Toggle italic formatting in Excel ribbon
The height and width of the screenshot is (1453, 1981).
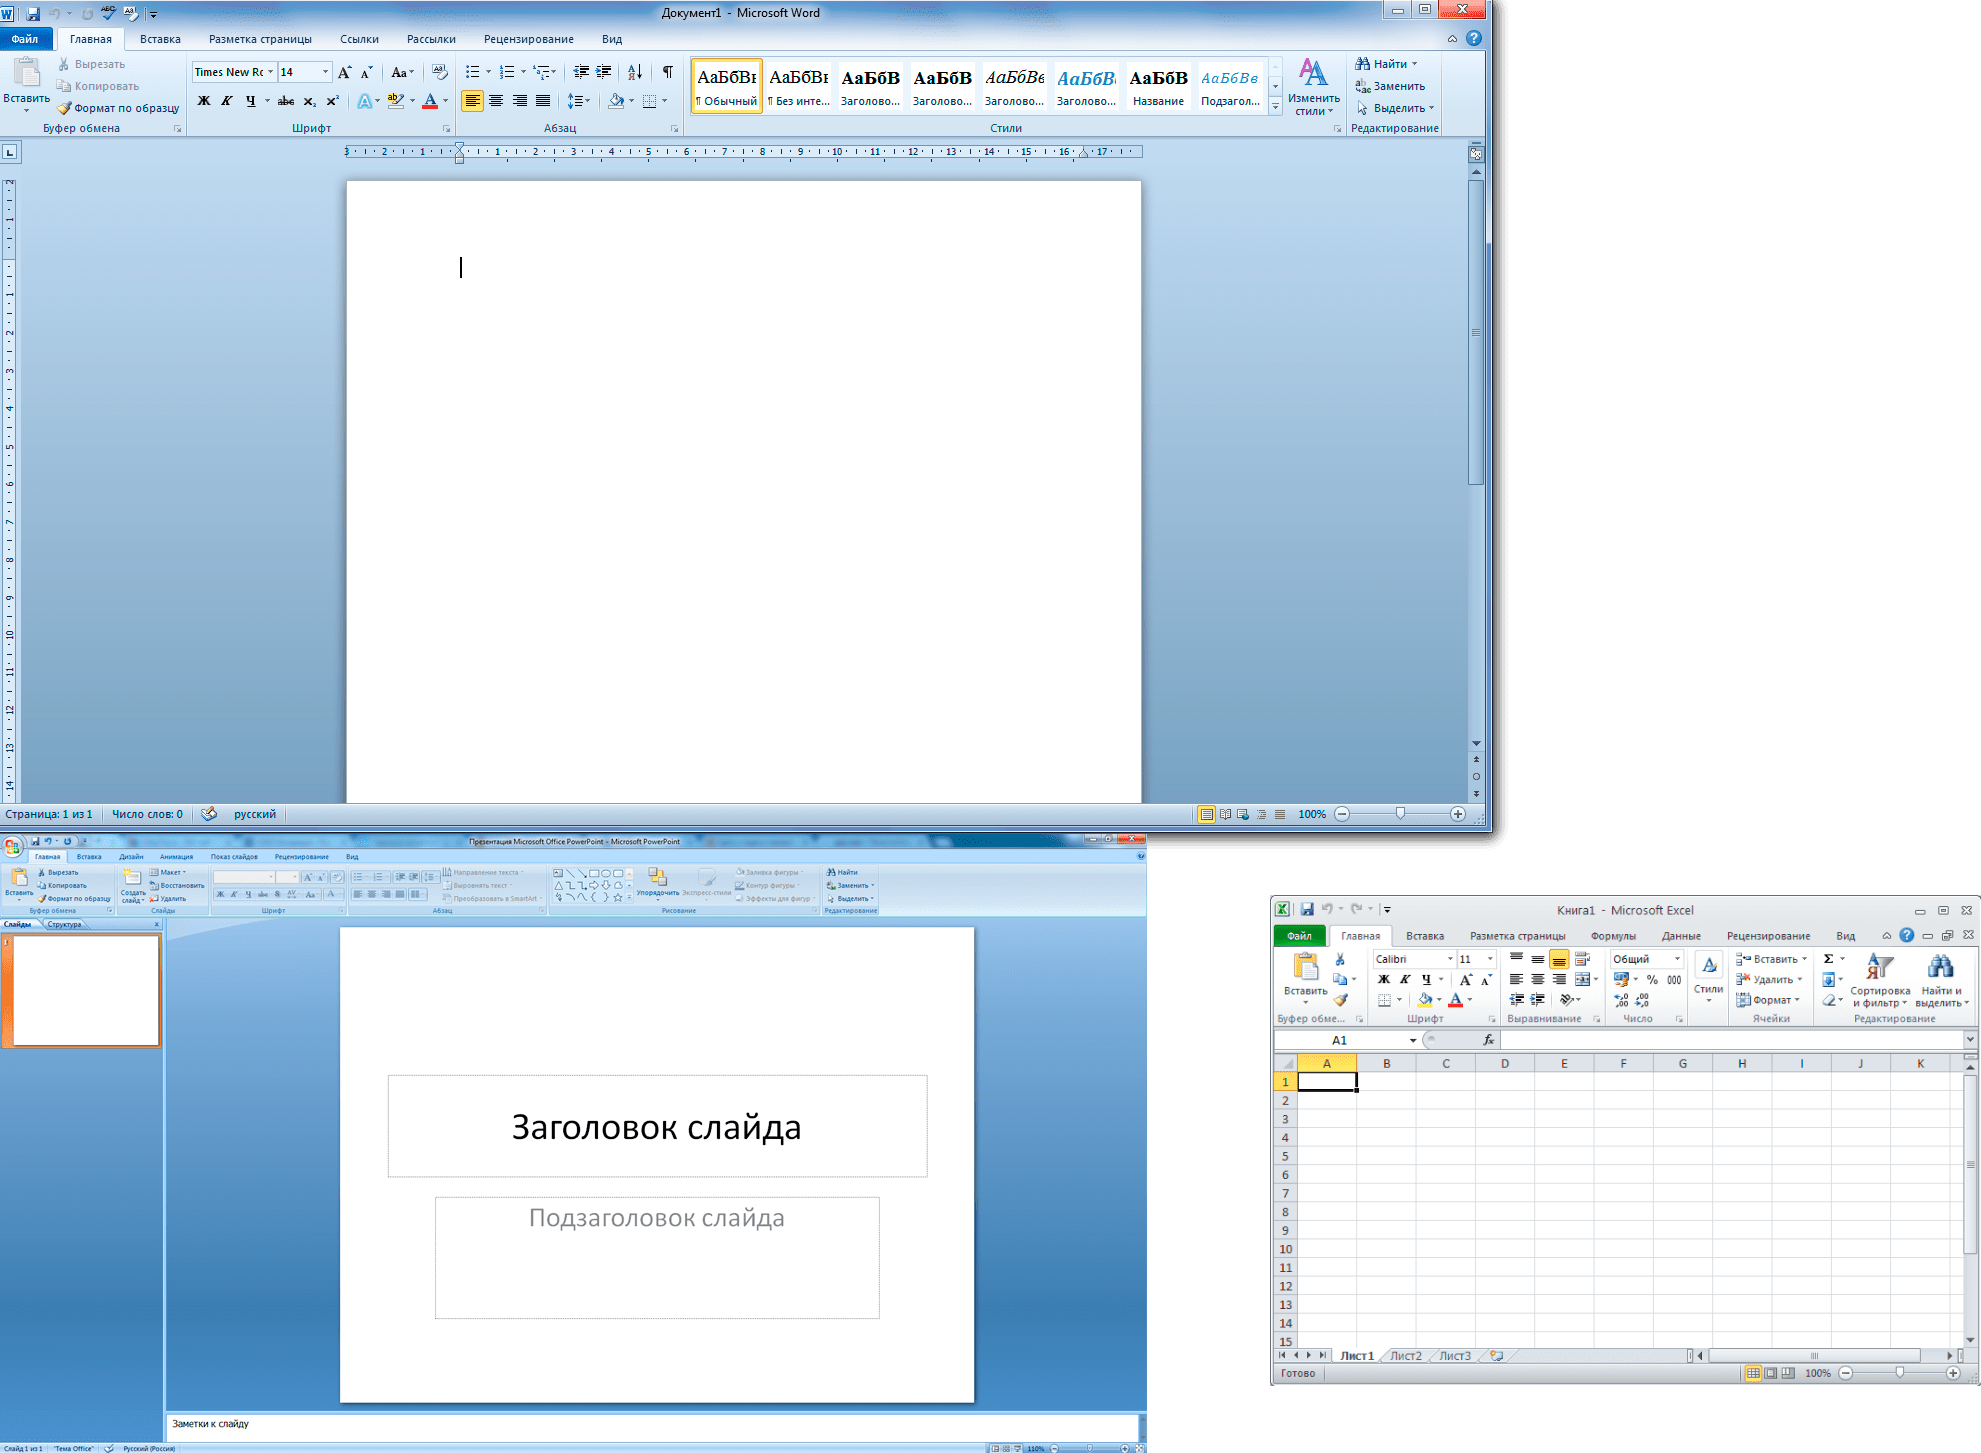click(x=1405, y=980)
